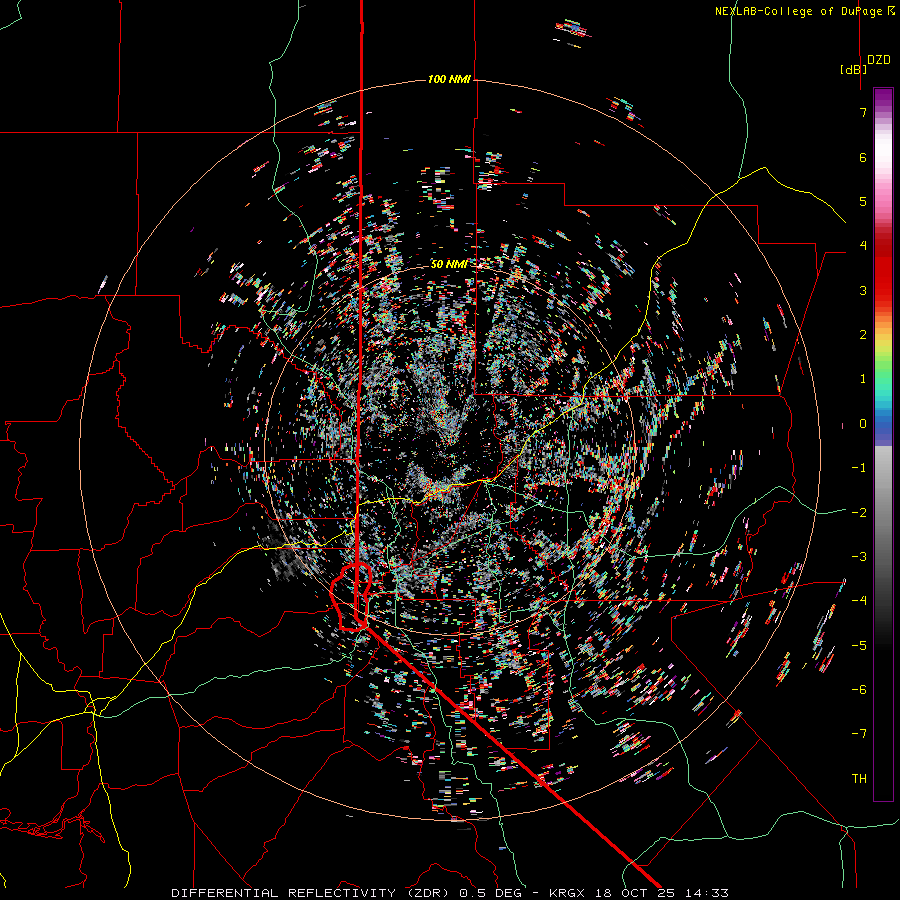Click the 4 value on color scale
900x900 pixels.
tap(863, 246)
